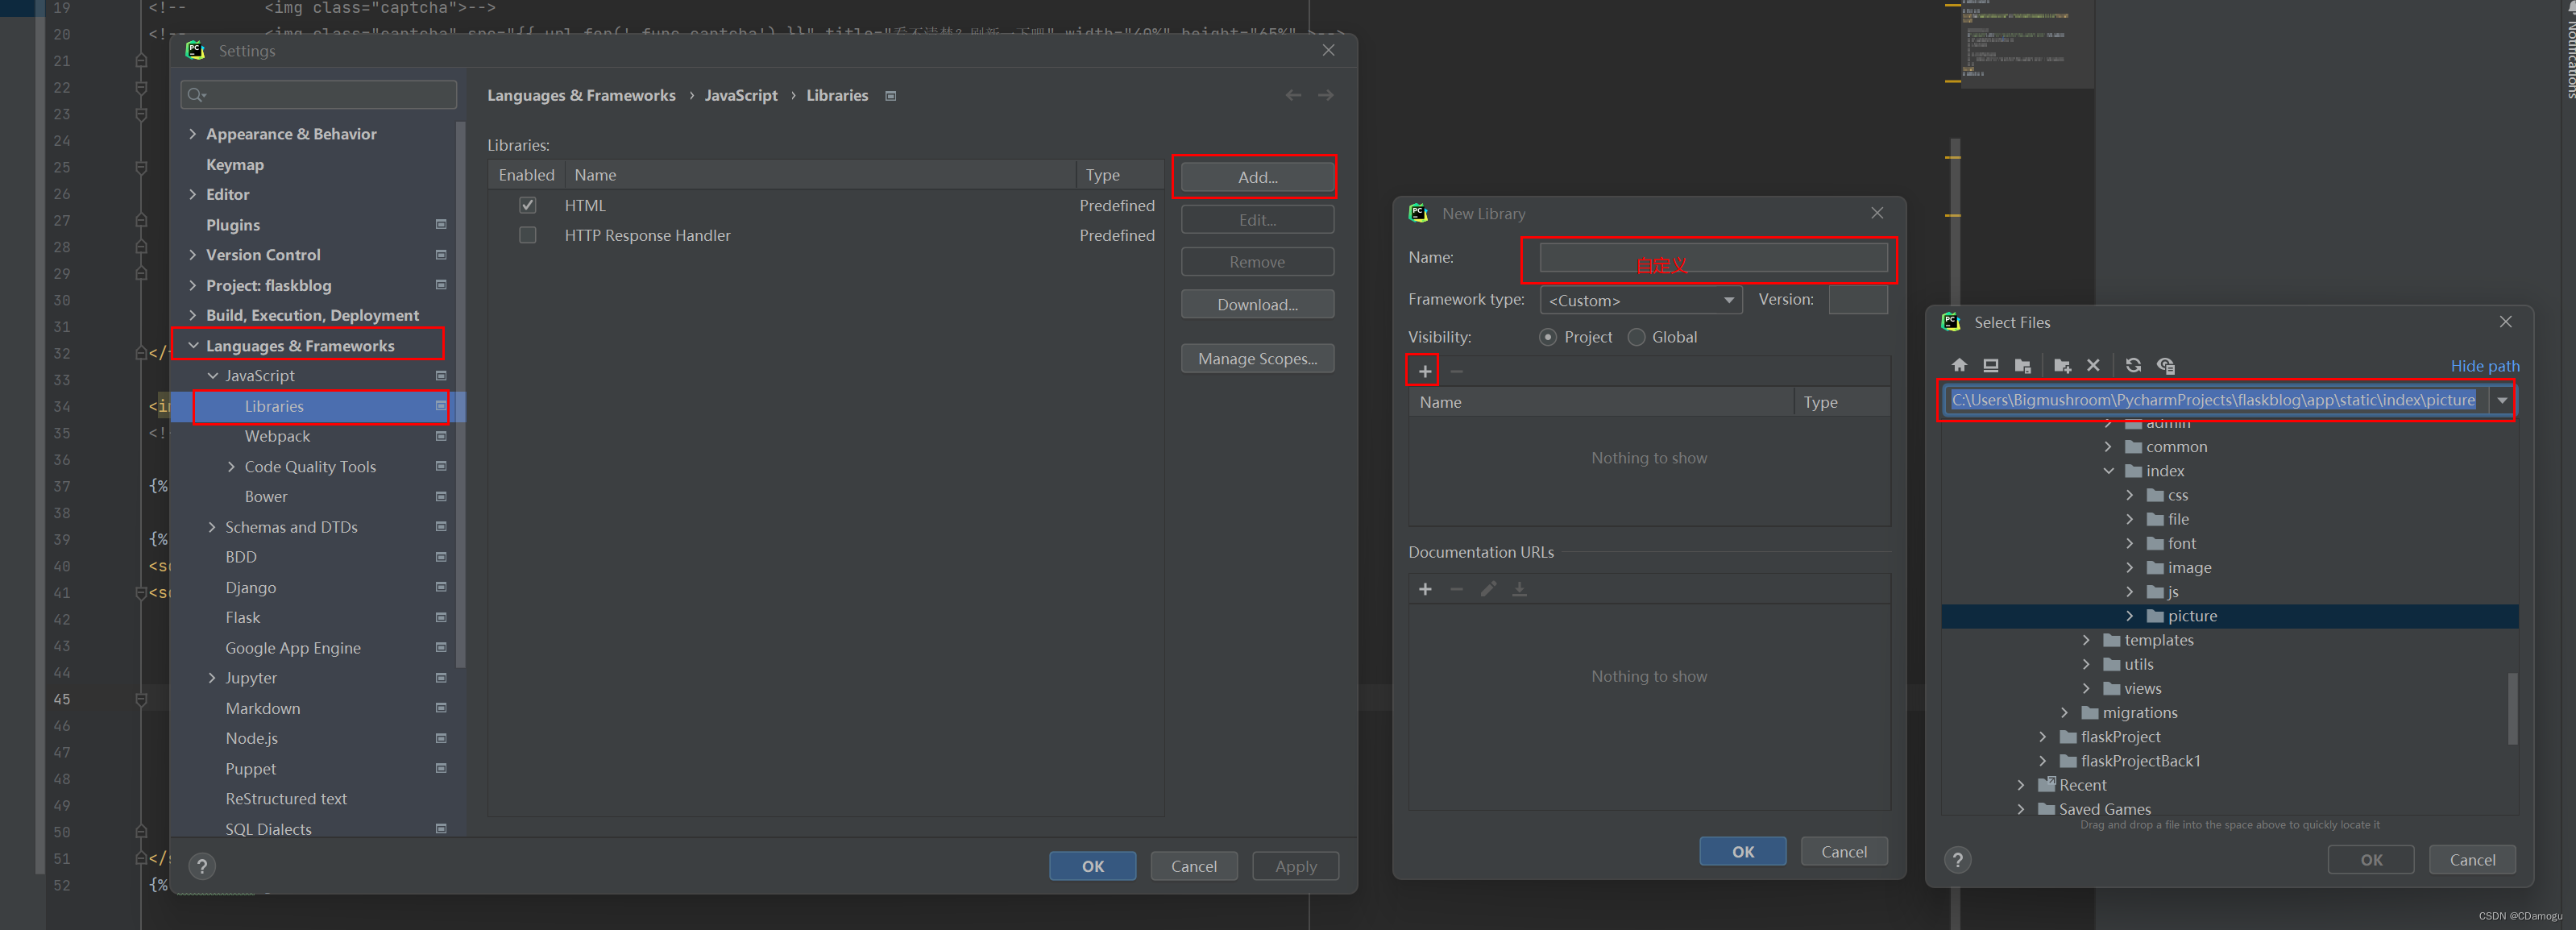Open help from the Select Files question mark

[x=1958, y=860]
